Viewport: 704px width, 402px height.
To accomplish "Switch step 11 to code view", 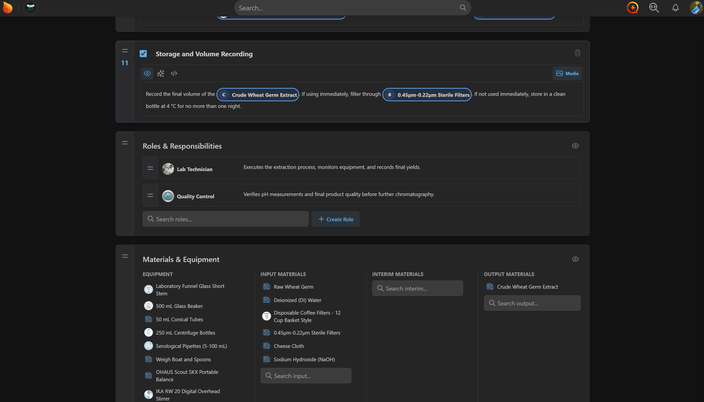I will [x=174, y=73].
